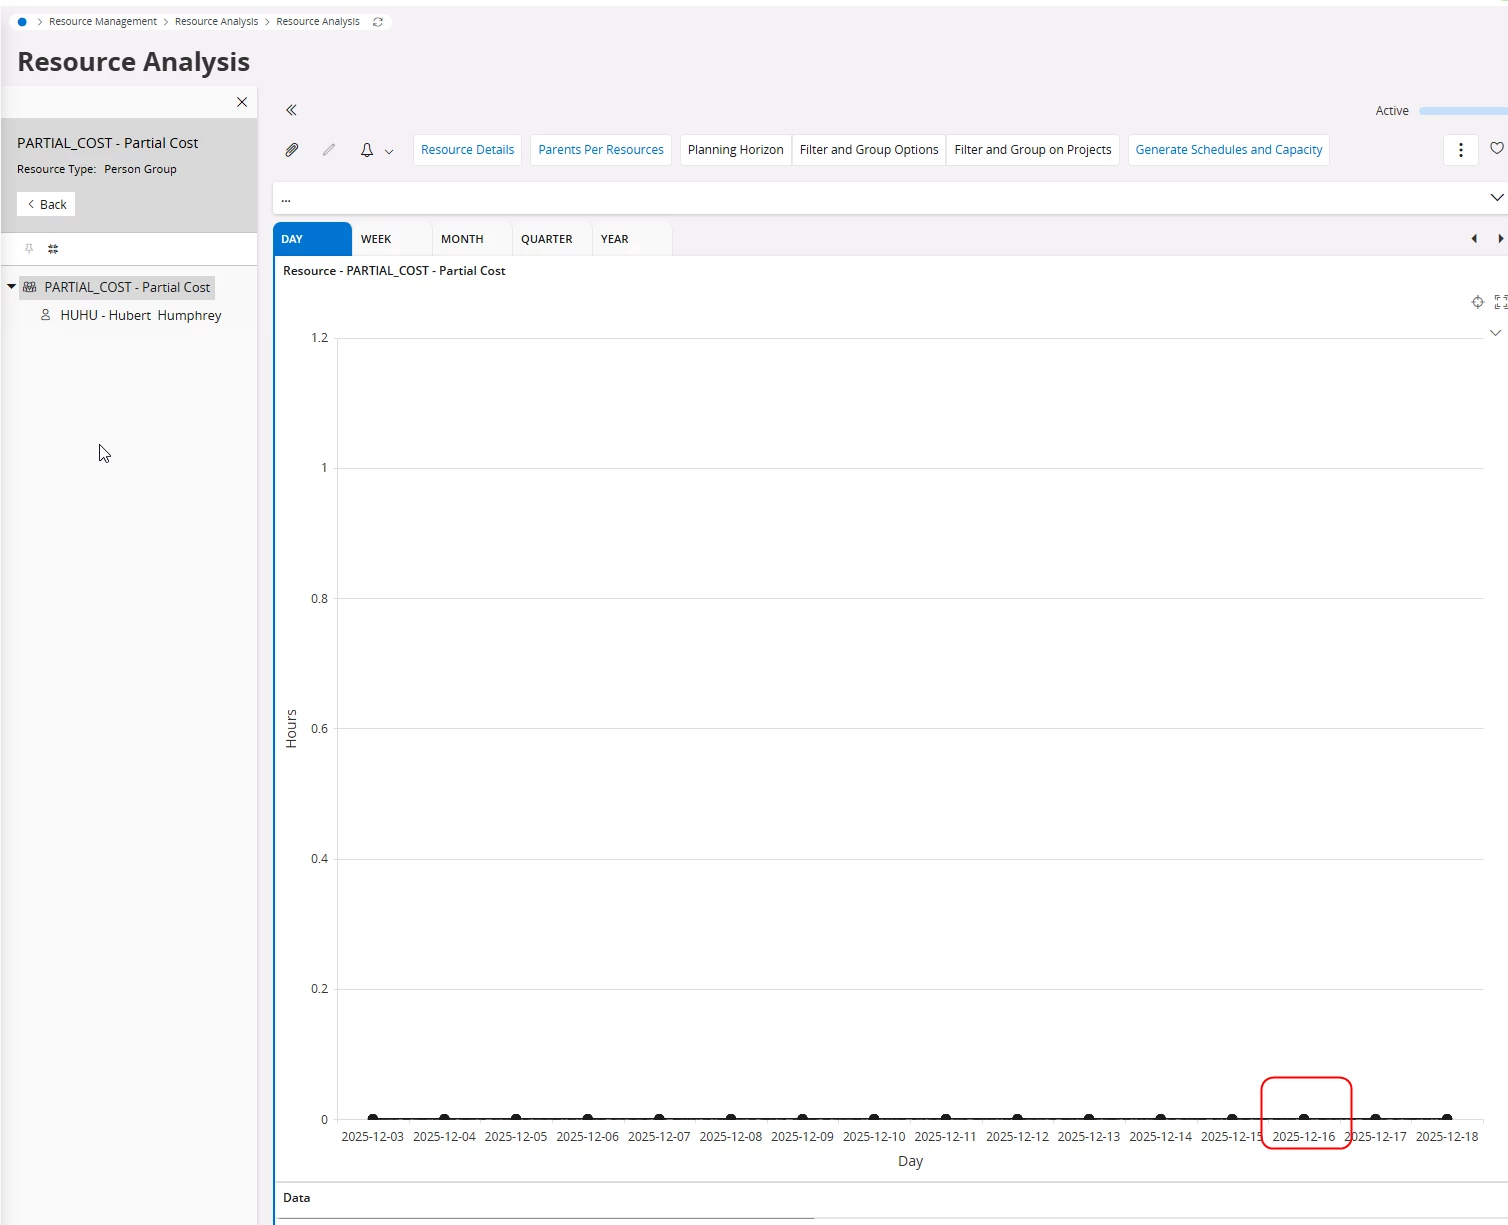Switch to the YEAR tab

(x=632, y=239)
